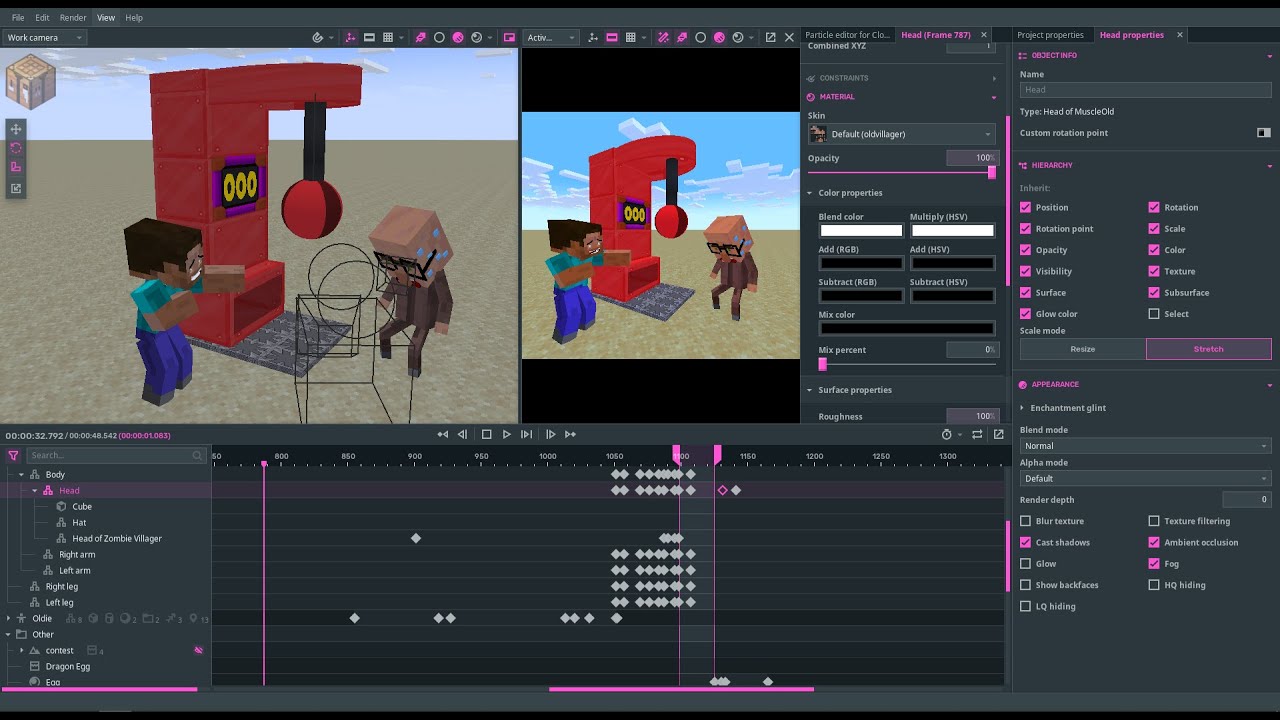Click the Blend color swatch
This screenshot has width=1280, height=720.
[x=861, y=231]
